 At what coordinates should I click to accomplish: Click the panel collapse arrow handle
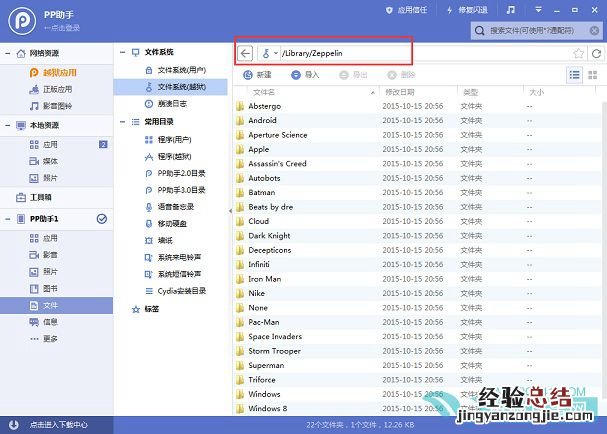coord(230,211)
